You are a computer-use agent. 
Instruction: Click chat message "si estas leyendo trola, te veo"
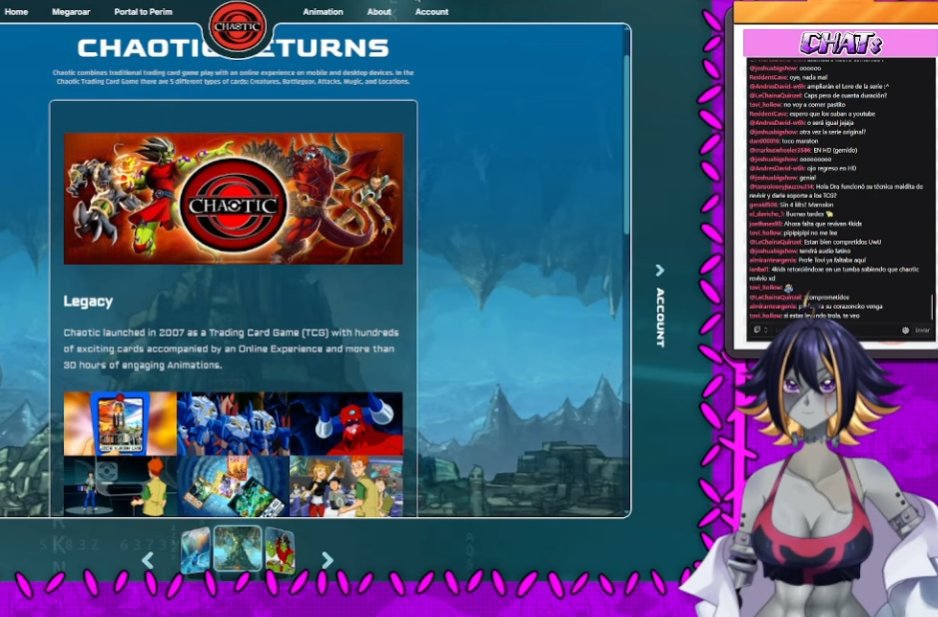[x=822, y=315]
